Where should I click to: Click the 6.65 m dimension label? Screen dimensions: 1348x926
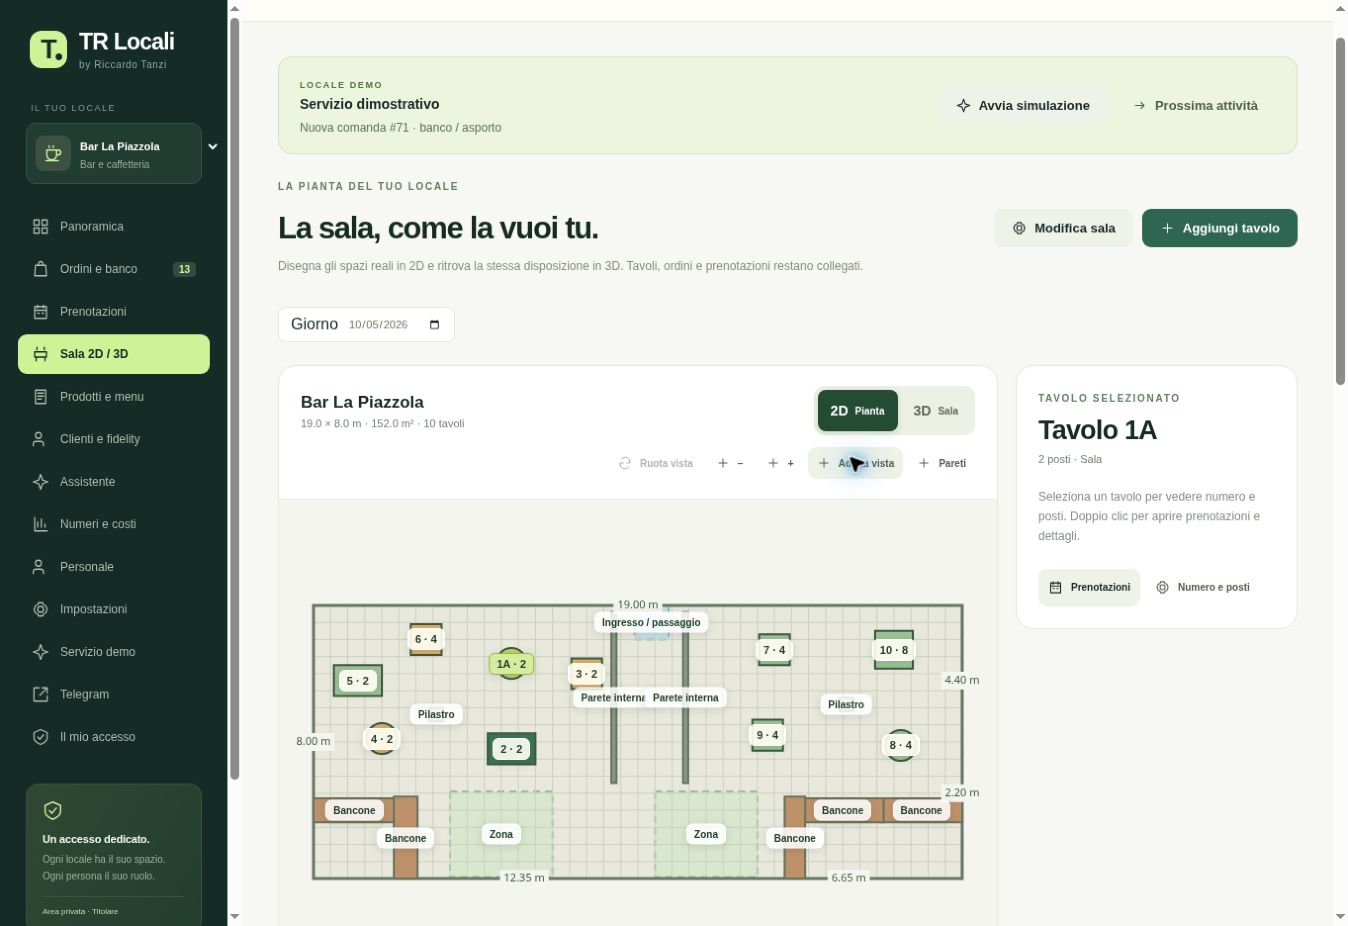848,878
